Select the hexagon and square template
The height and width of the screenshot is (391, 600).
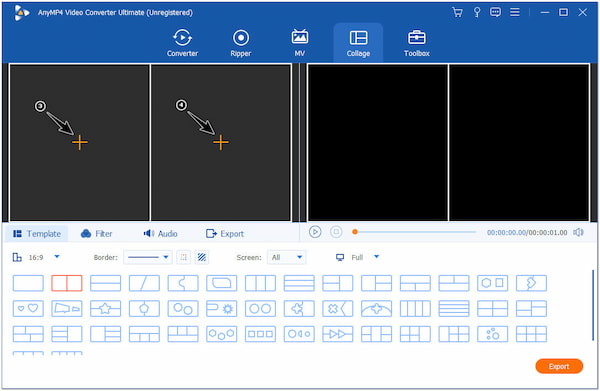point(492,283)
